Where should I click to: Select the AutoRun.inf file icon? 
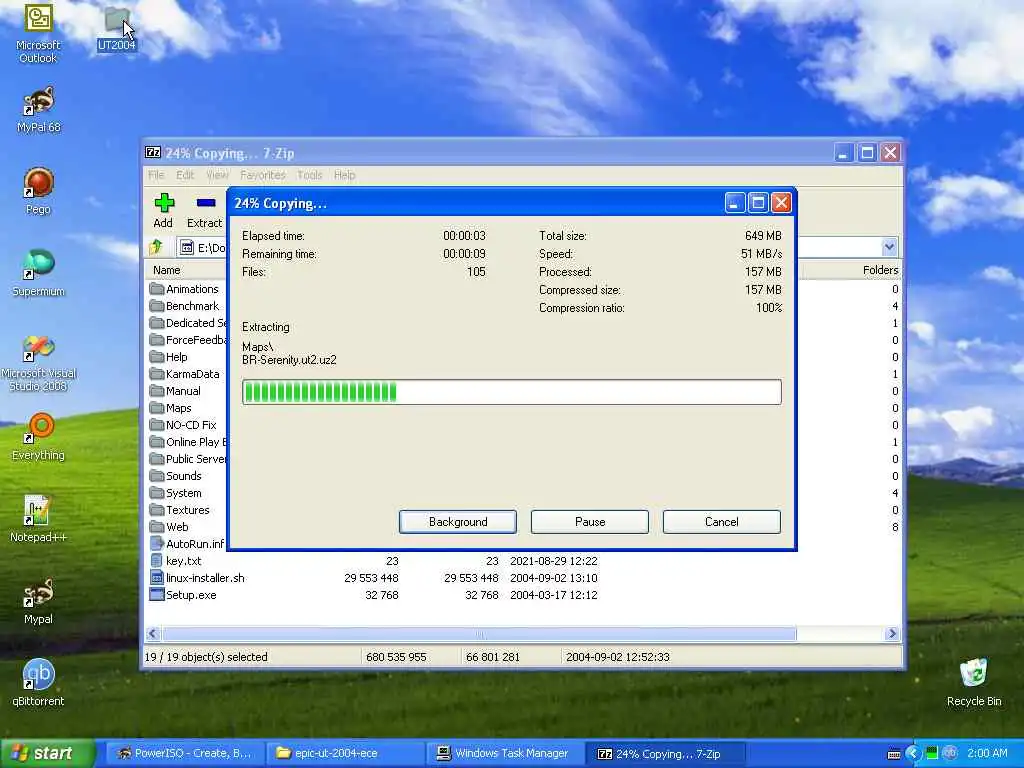(156, 543)
